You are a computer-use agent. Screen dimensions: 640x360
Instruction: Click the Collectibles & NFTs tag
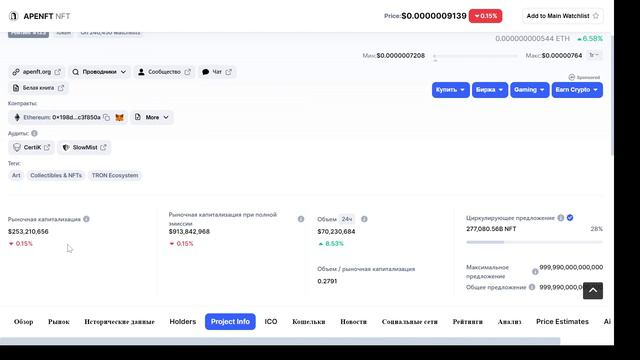tap(56, 176)
